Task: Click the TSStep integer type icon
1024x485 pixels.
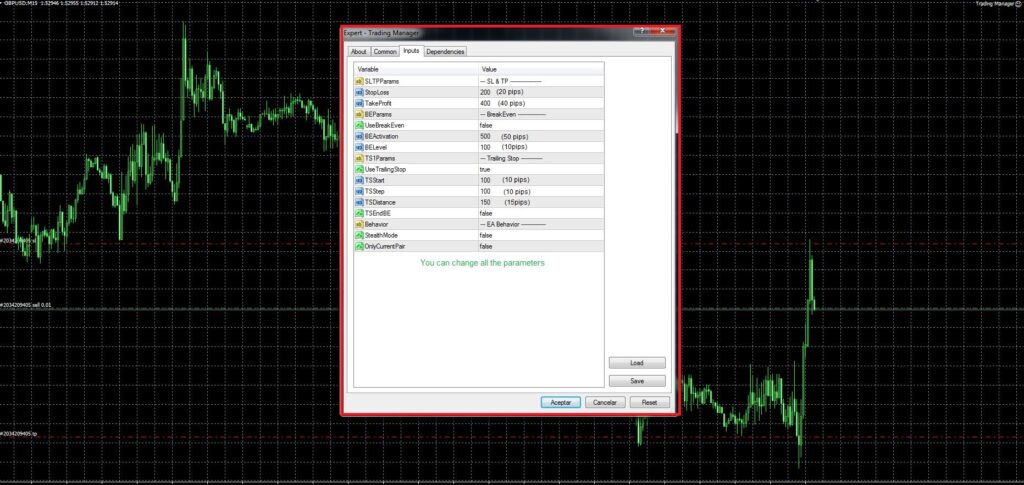Action: click(359, 191)
